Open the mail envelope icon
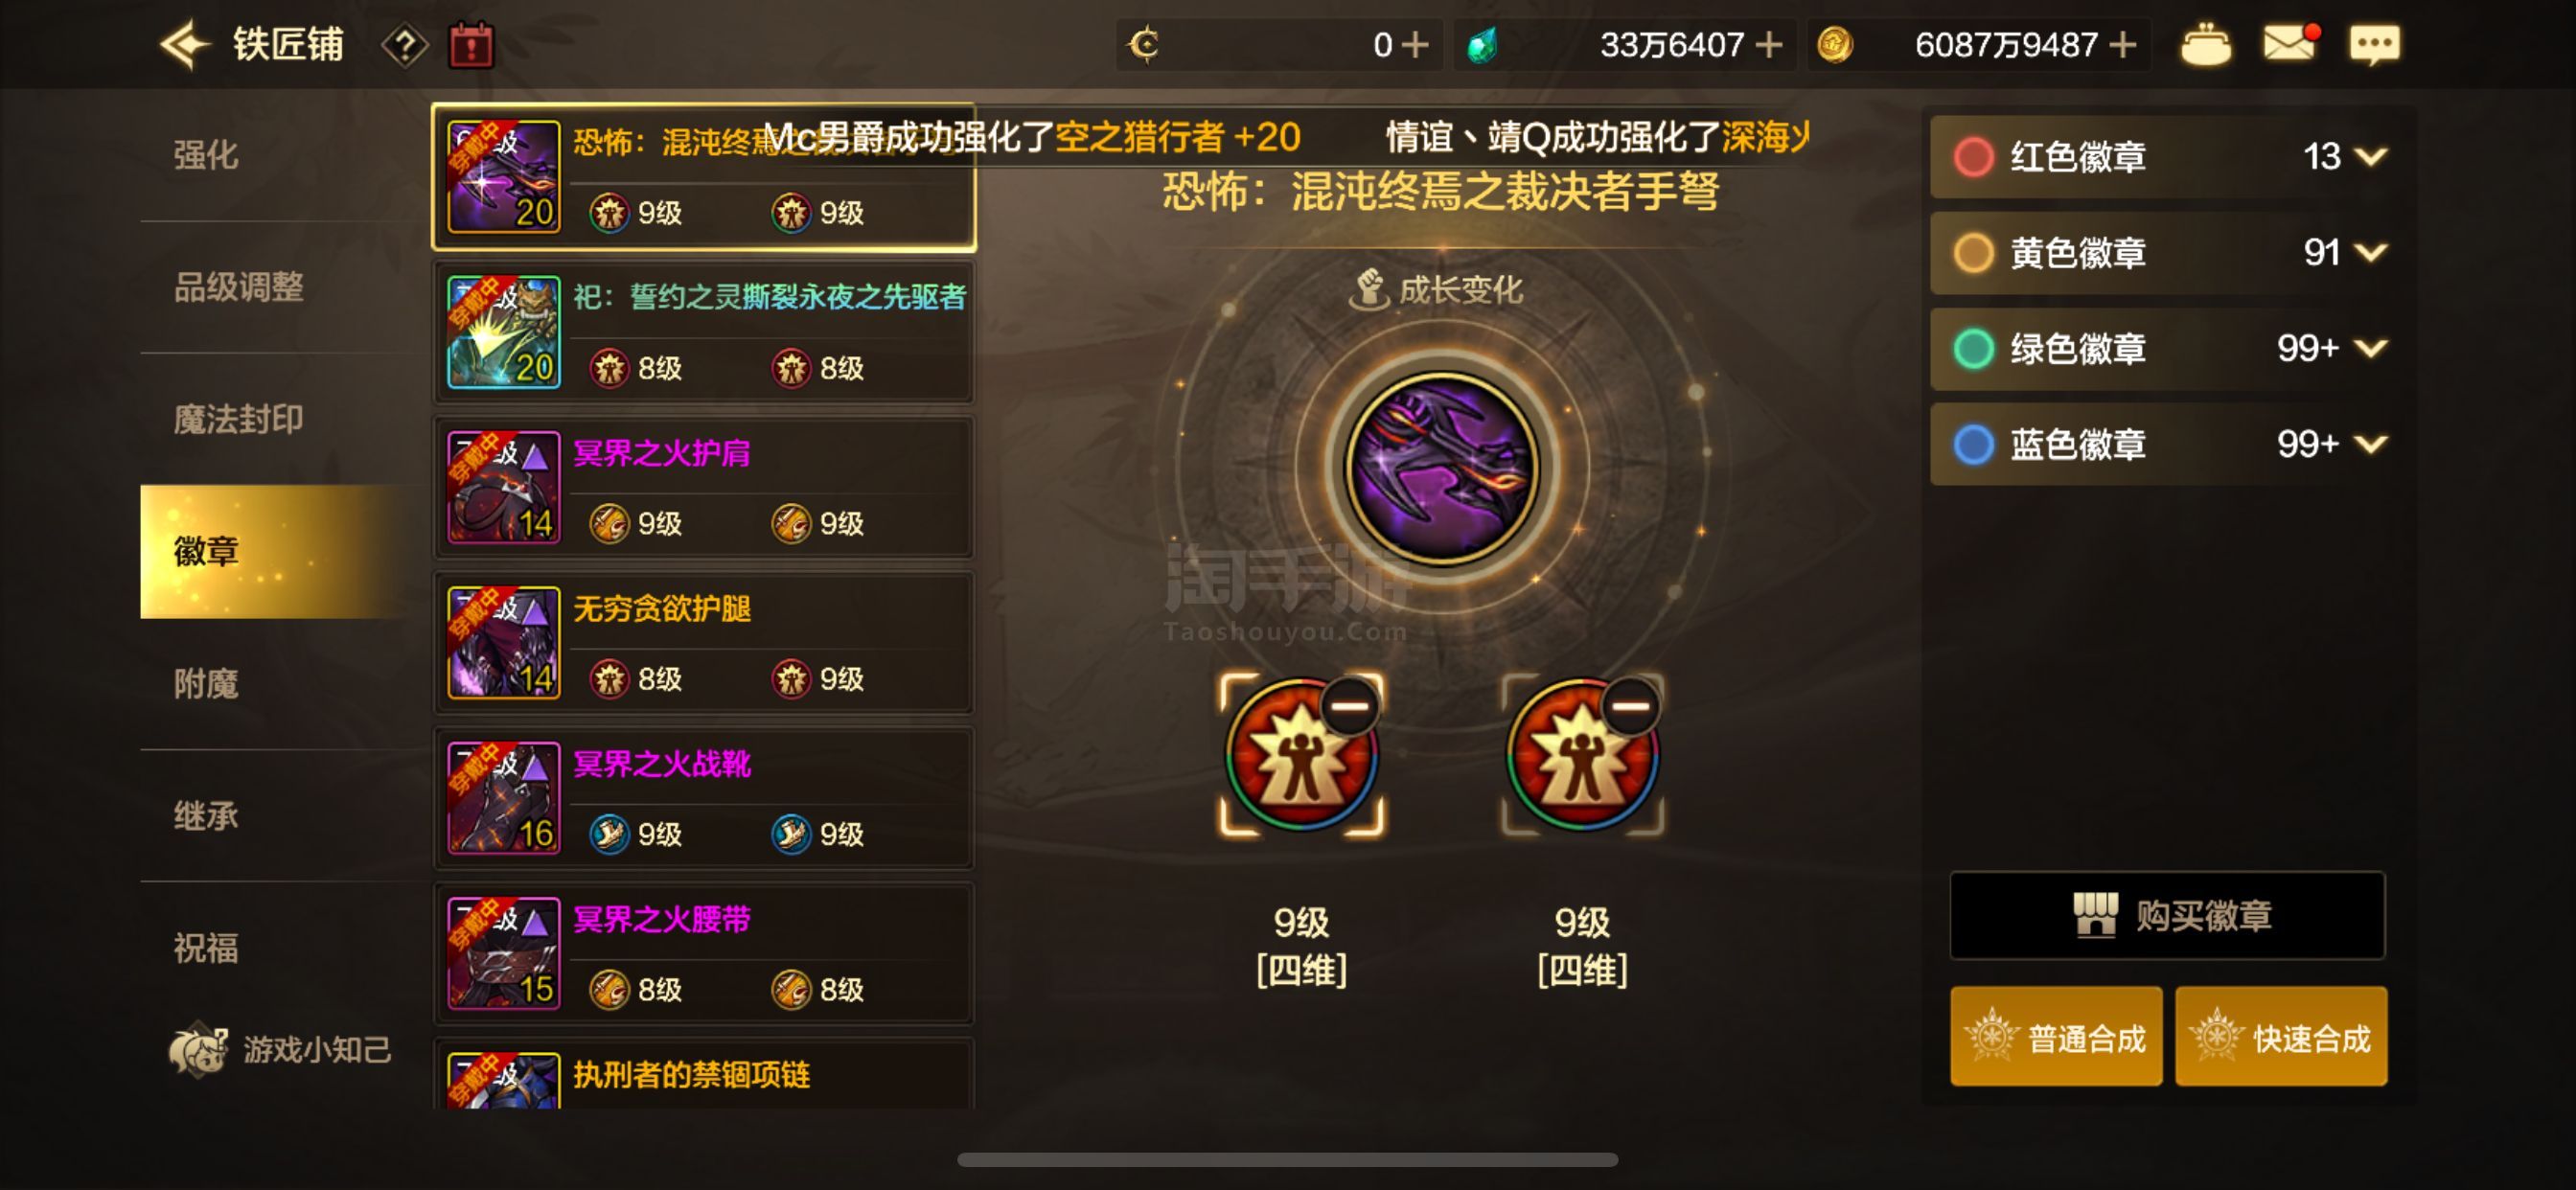The height and width of the screenshot is (1190, 2576). [2289, 43]
